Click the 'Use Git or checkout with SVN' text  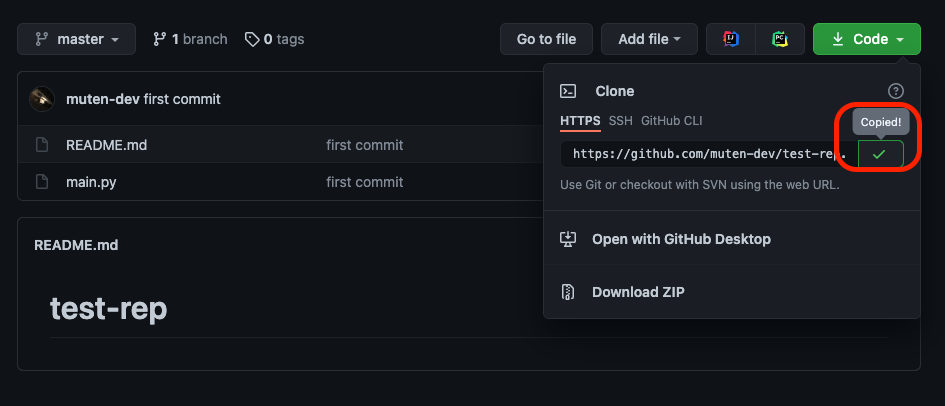point(700,184)
